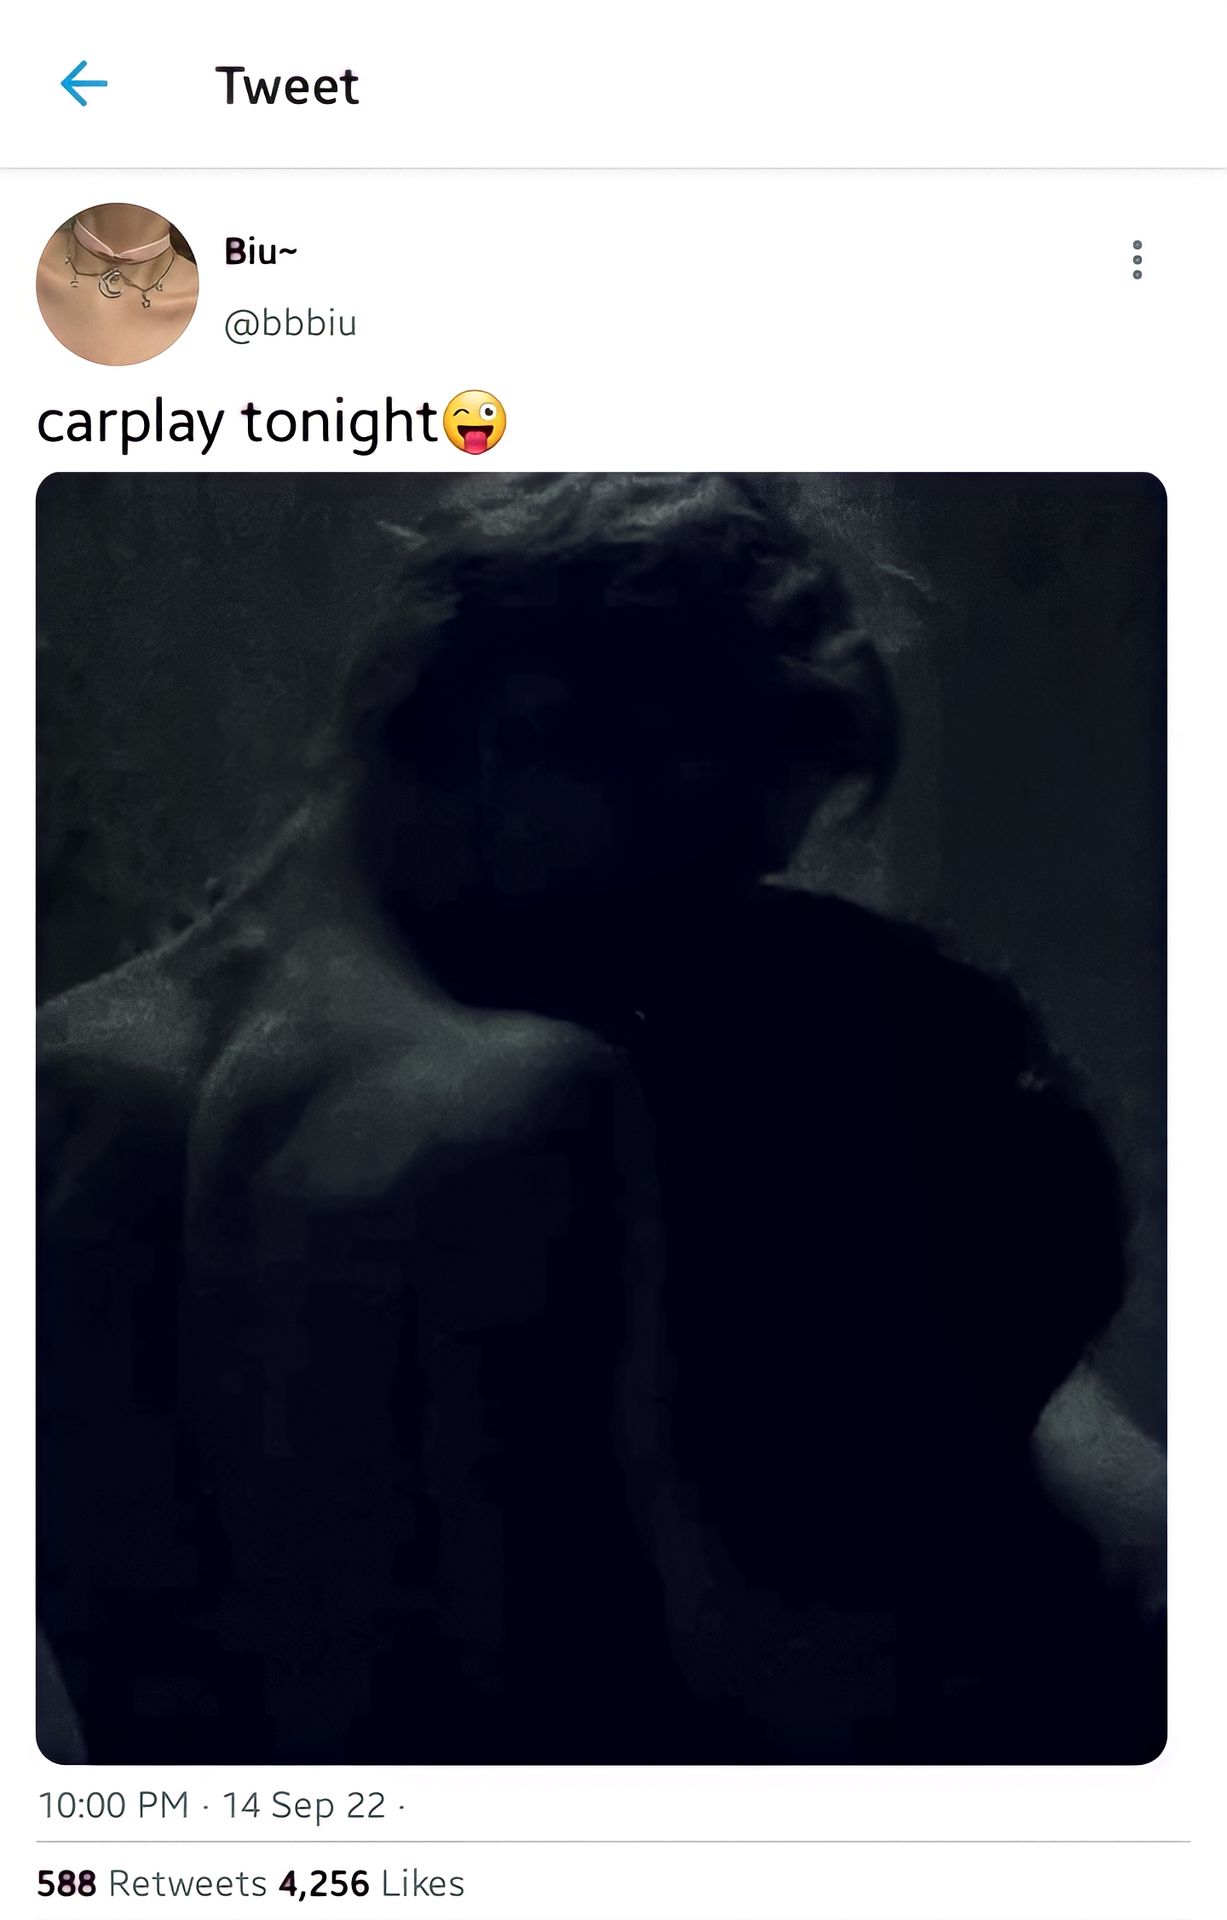
Task: View the 4,256 Likes list
Action: [372, 1883]
